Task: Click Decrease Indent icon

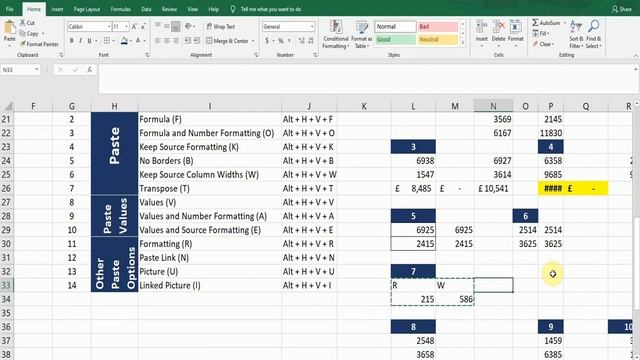Action: (x=188, y=40)
